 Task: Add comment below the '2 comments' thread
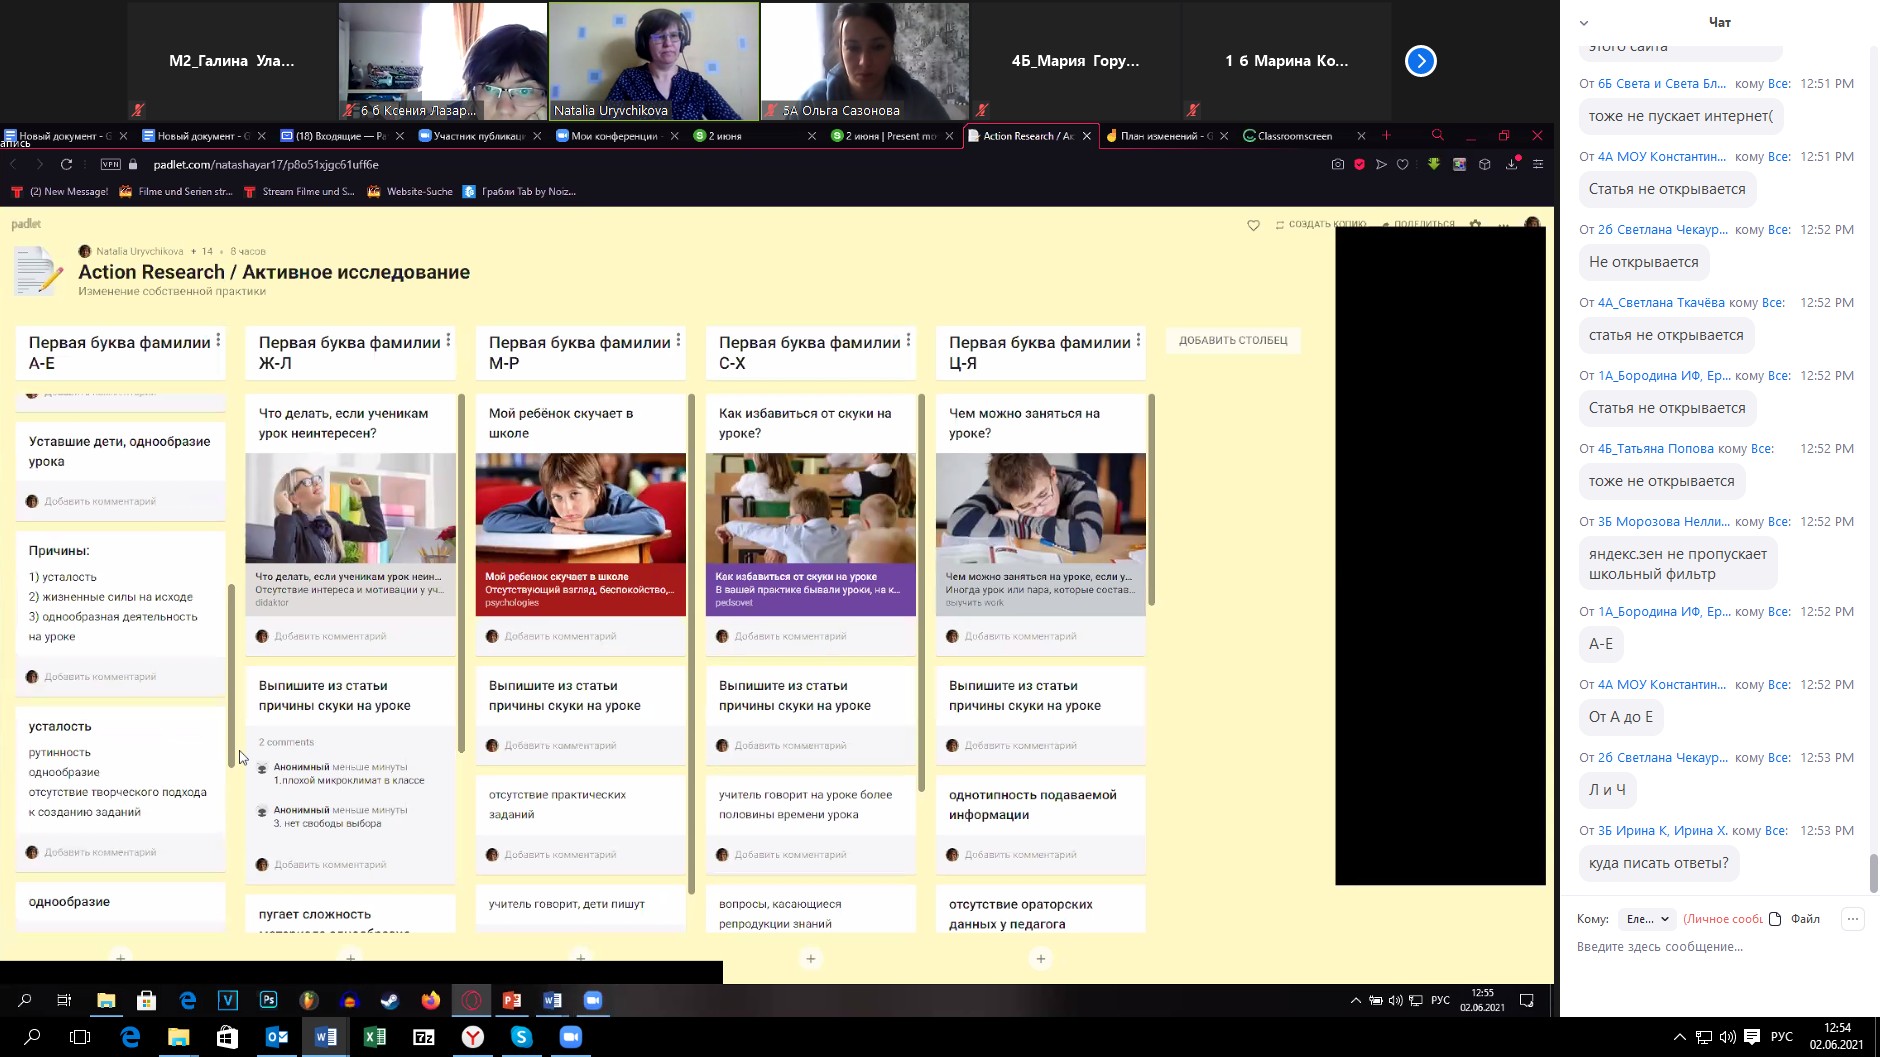click(x=330, y=865)
